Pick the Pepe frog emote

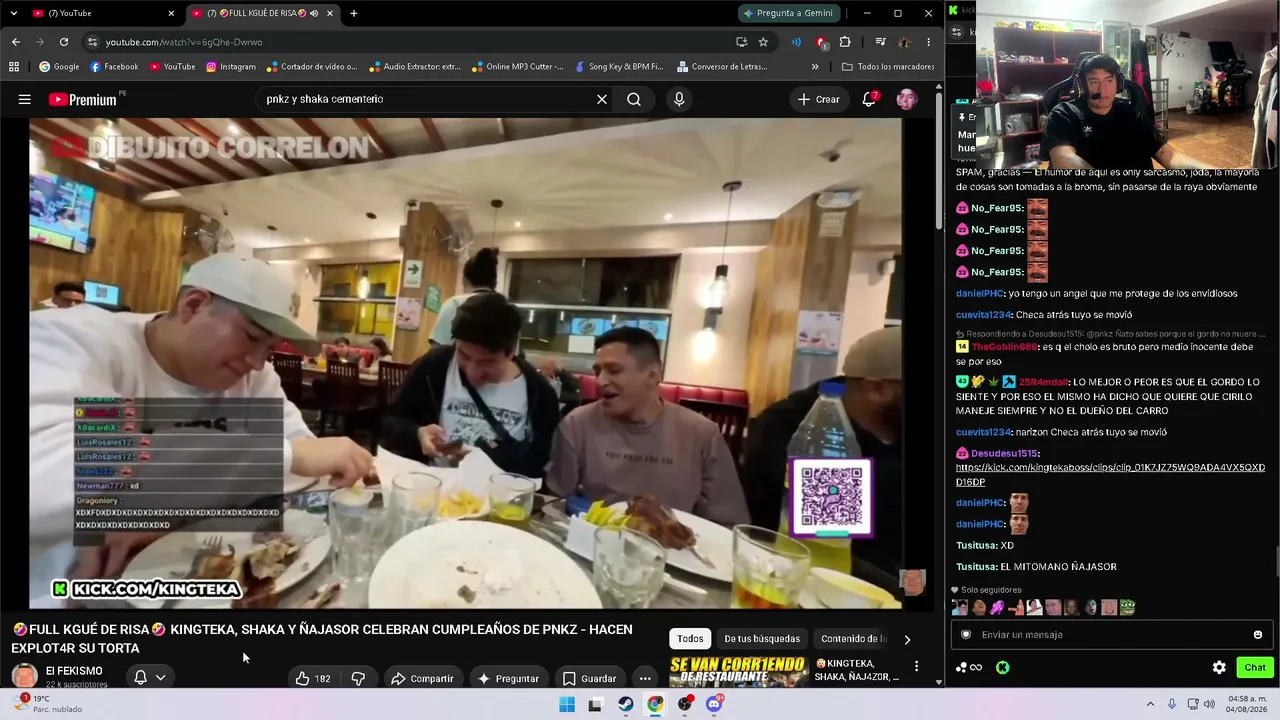coord(1127,607)
